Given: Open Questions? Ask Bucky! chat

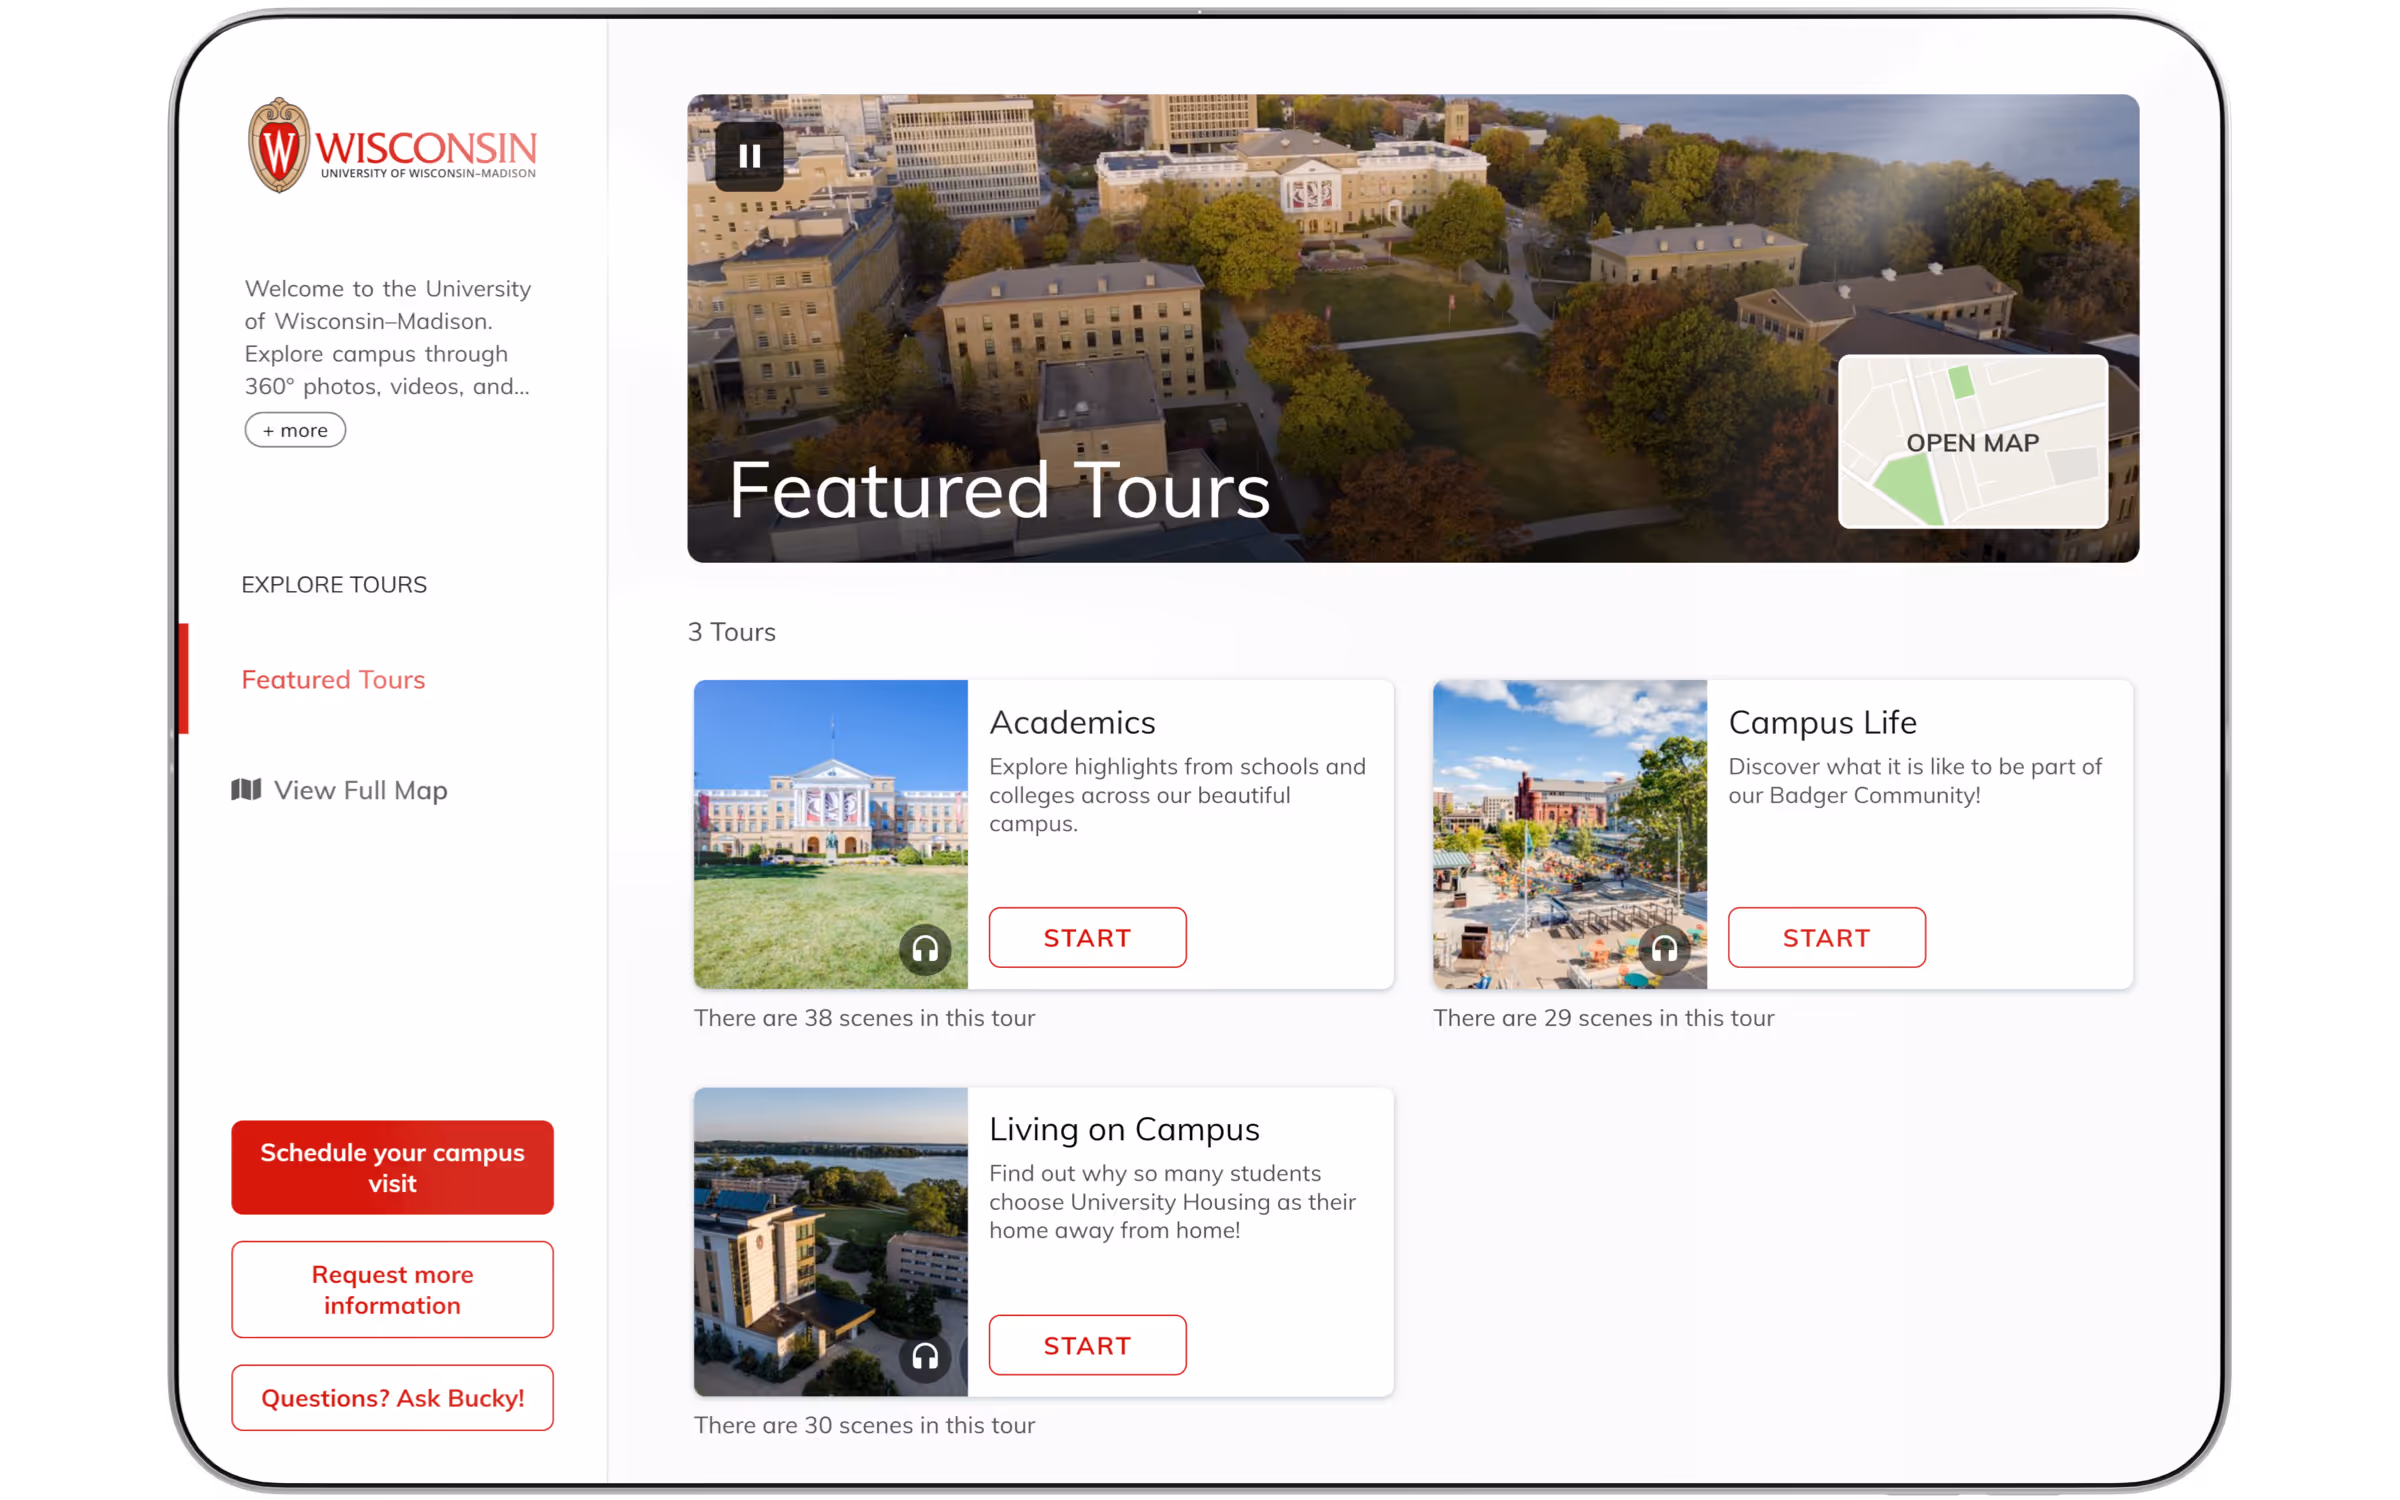Looking at the screenshot, I should pyautogui.click(x=392, y=1397).
